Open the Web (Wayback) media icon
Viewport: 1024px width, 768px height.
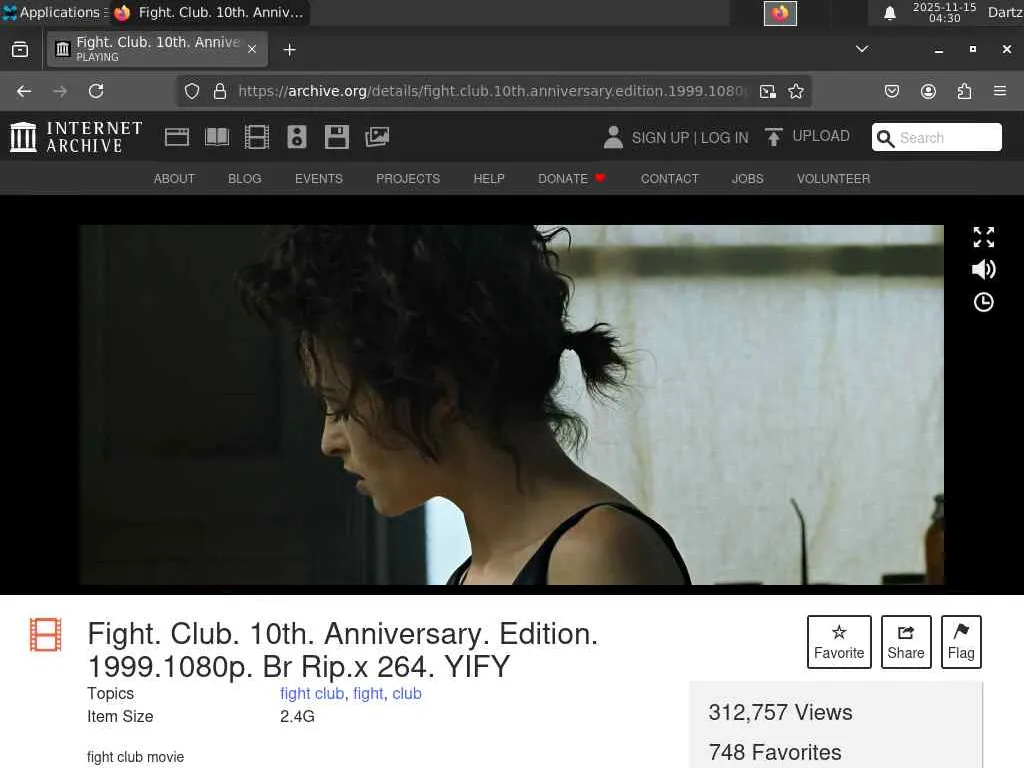177,137
